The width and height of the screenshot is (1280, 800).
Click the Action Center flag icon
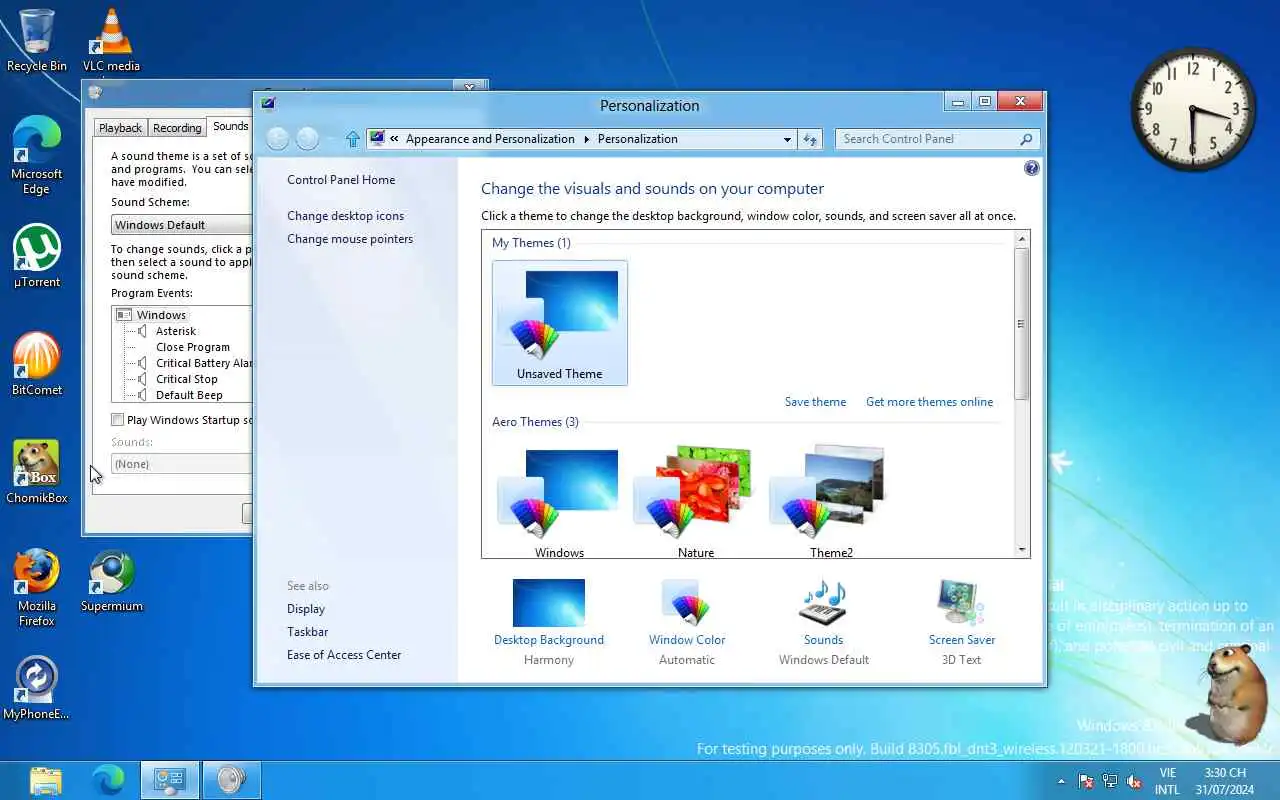(x=1086, y=781)
